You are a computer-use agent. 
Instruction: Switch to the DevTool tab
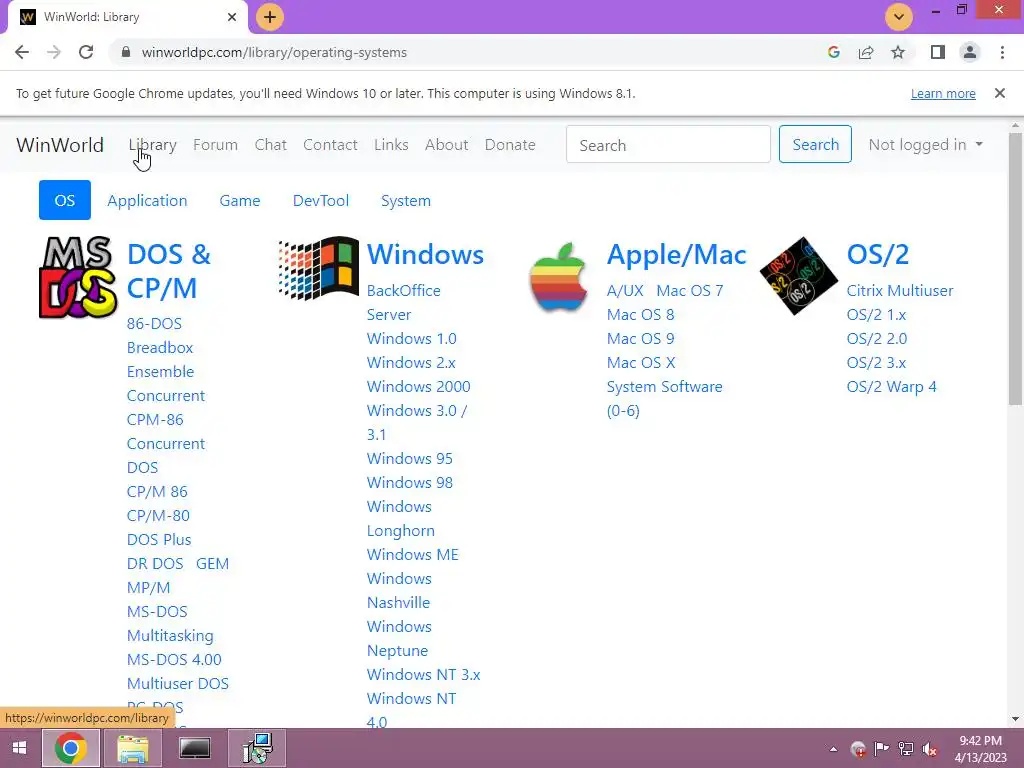coord(321,200)
